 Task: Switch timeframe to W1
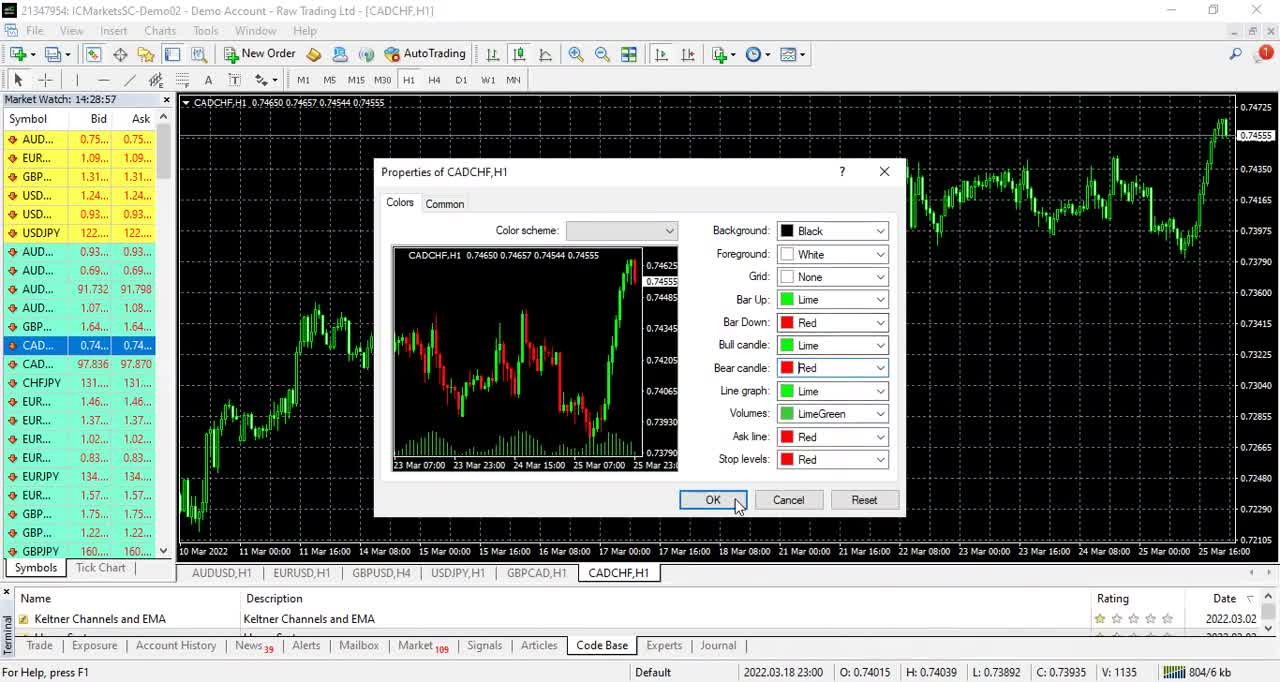488,80
